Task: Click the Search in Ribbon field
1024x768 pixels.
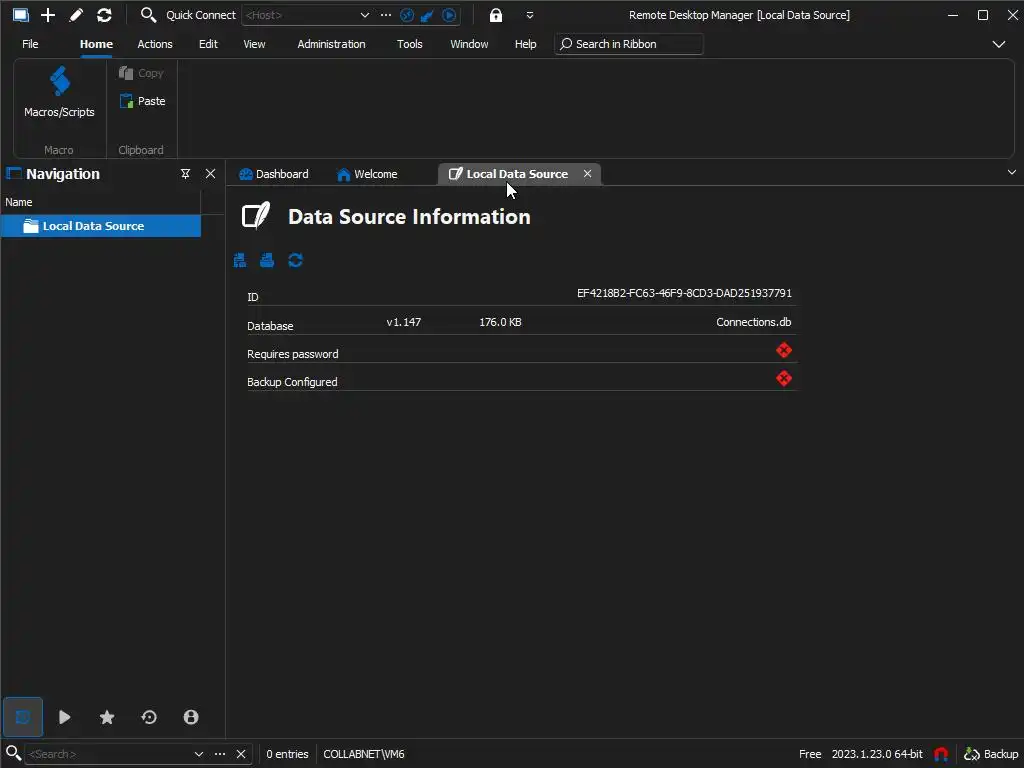Action: coord(629,44)
